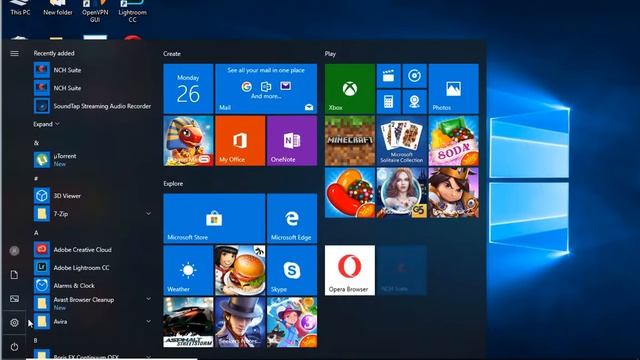Open the Skype tile

(x=292, y=270)
